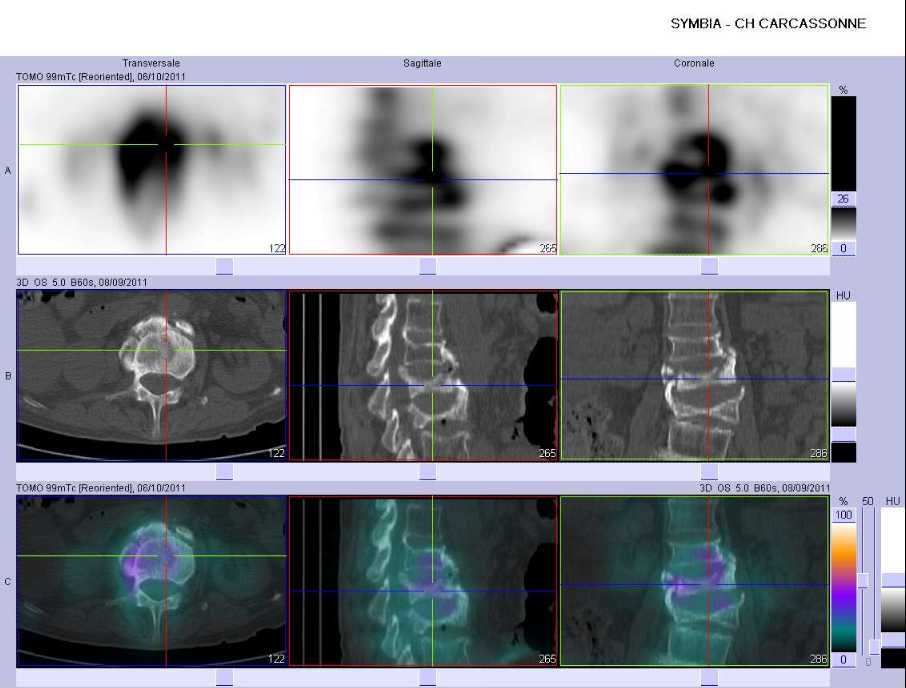Screen dimensions: 906x688
Task: Select the fused sagittal image in row C
Action: coord(423,581)
